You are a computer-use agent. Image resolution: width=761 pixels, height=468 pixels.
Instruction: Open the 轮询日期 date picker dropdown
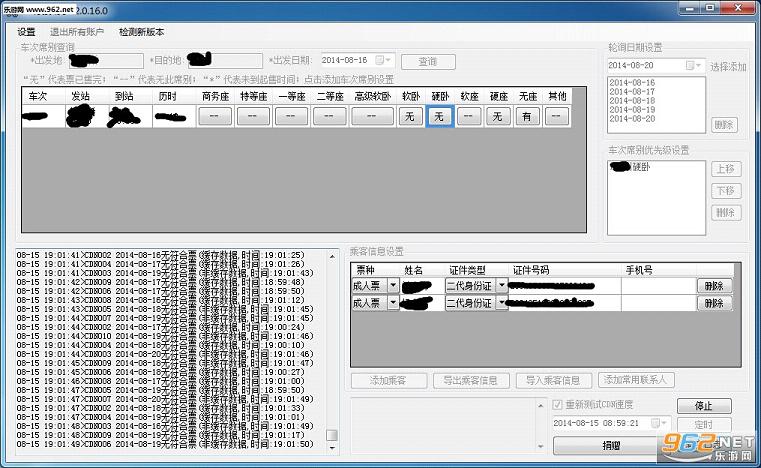[694, 65]
